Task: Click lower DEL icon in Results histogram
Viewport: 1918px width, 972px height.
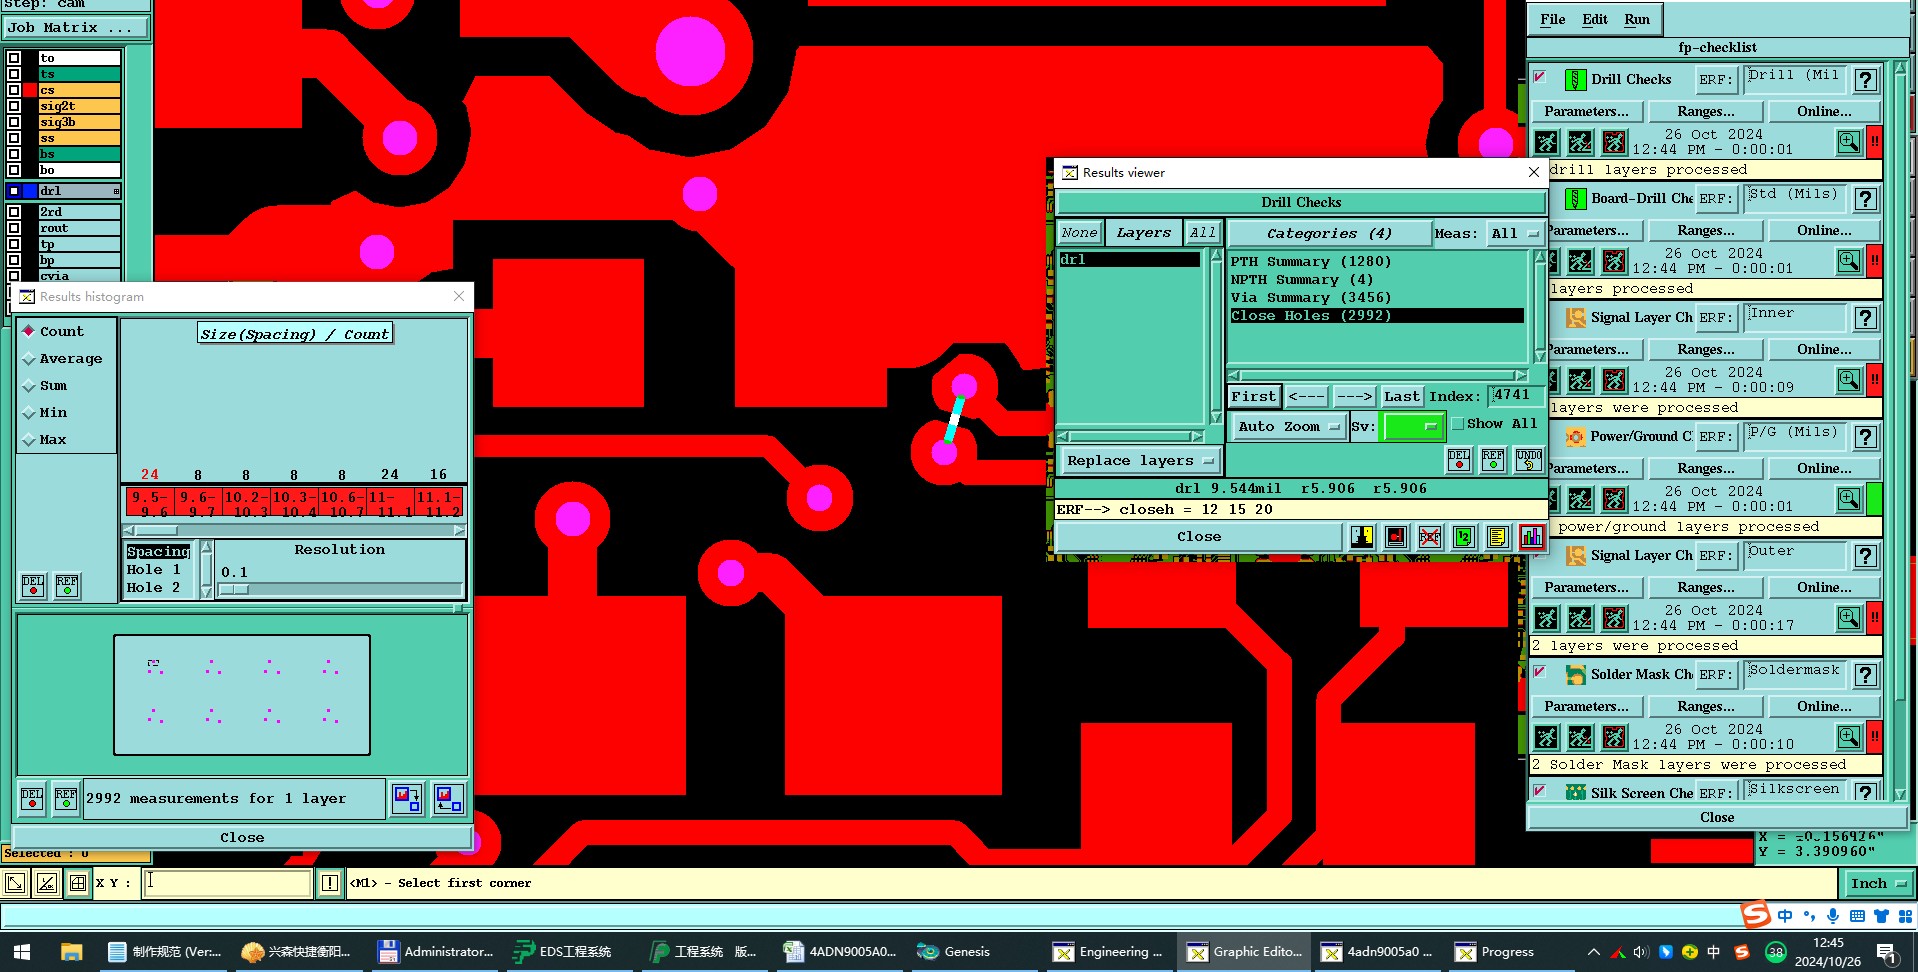Action: (x=32, y=799)
